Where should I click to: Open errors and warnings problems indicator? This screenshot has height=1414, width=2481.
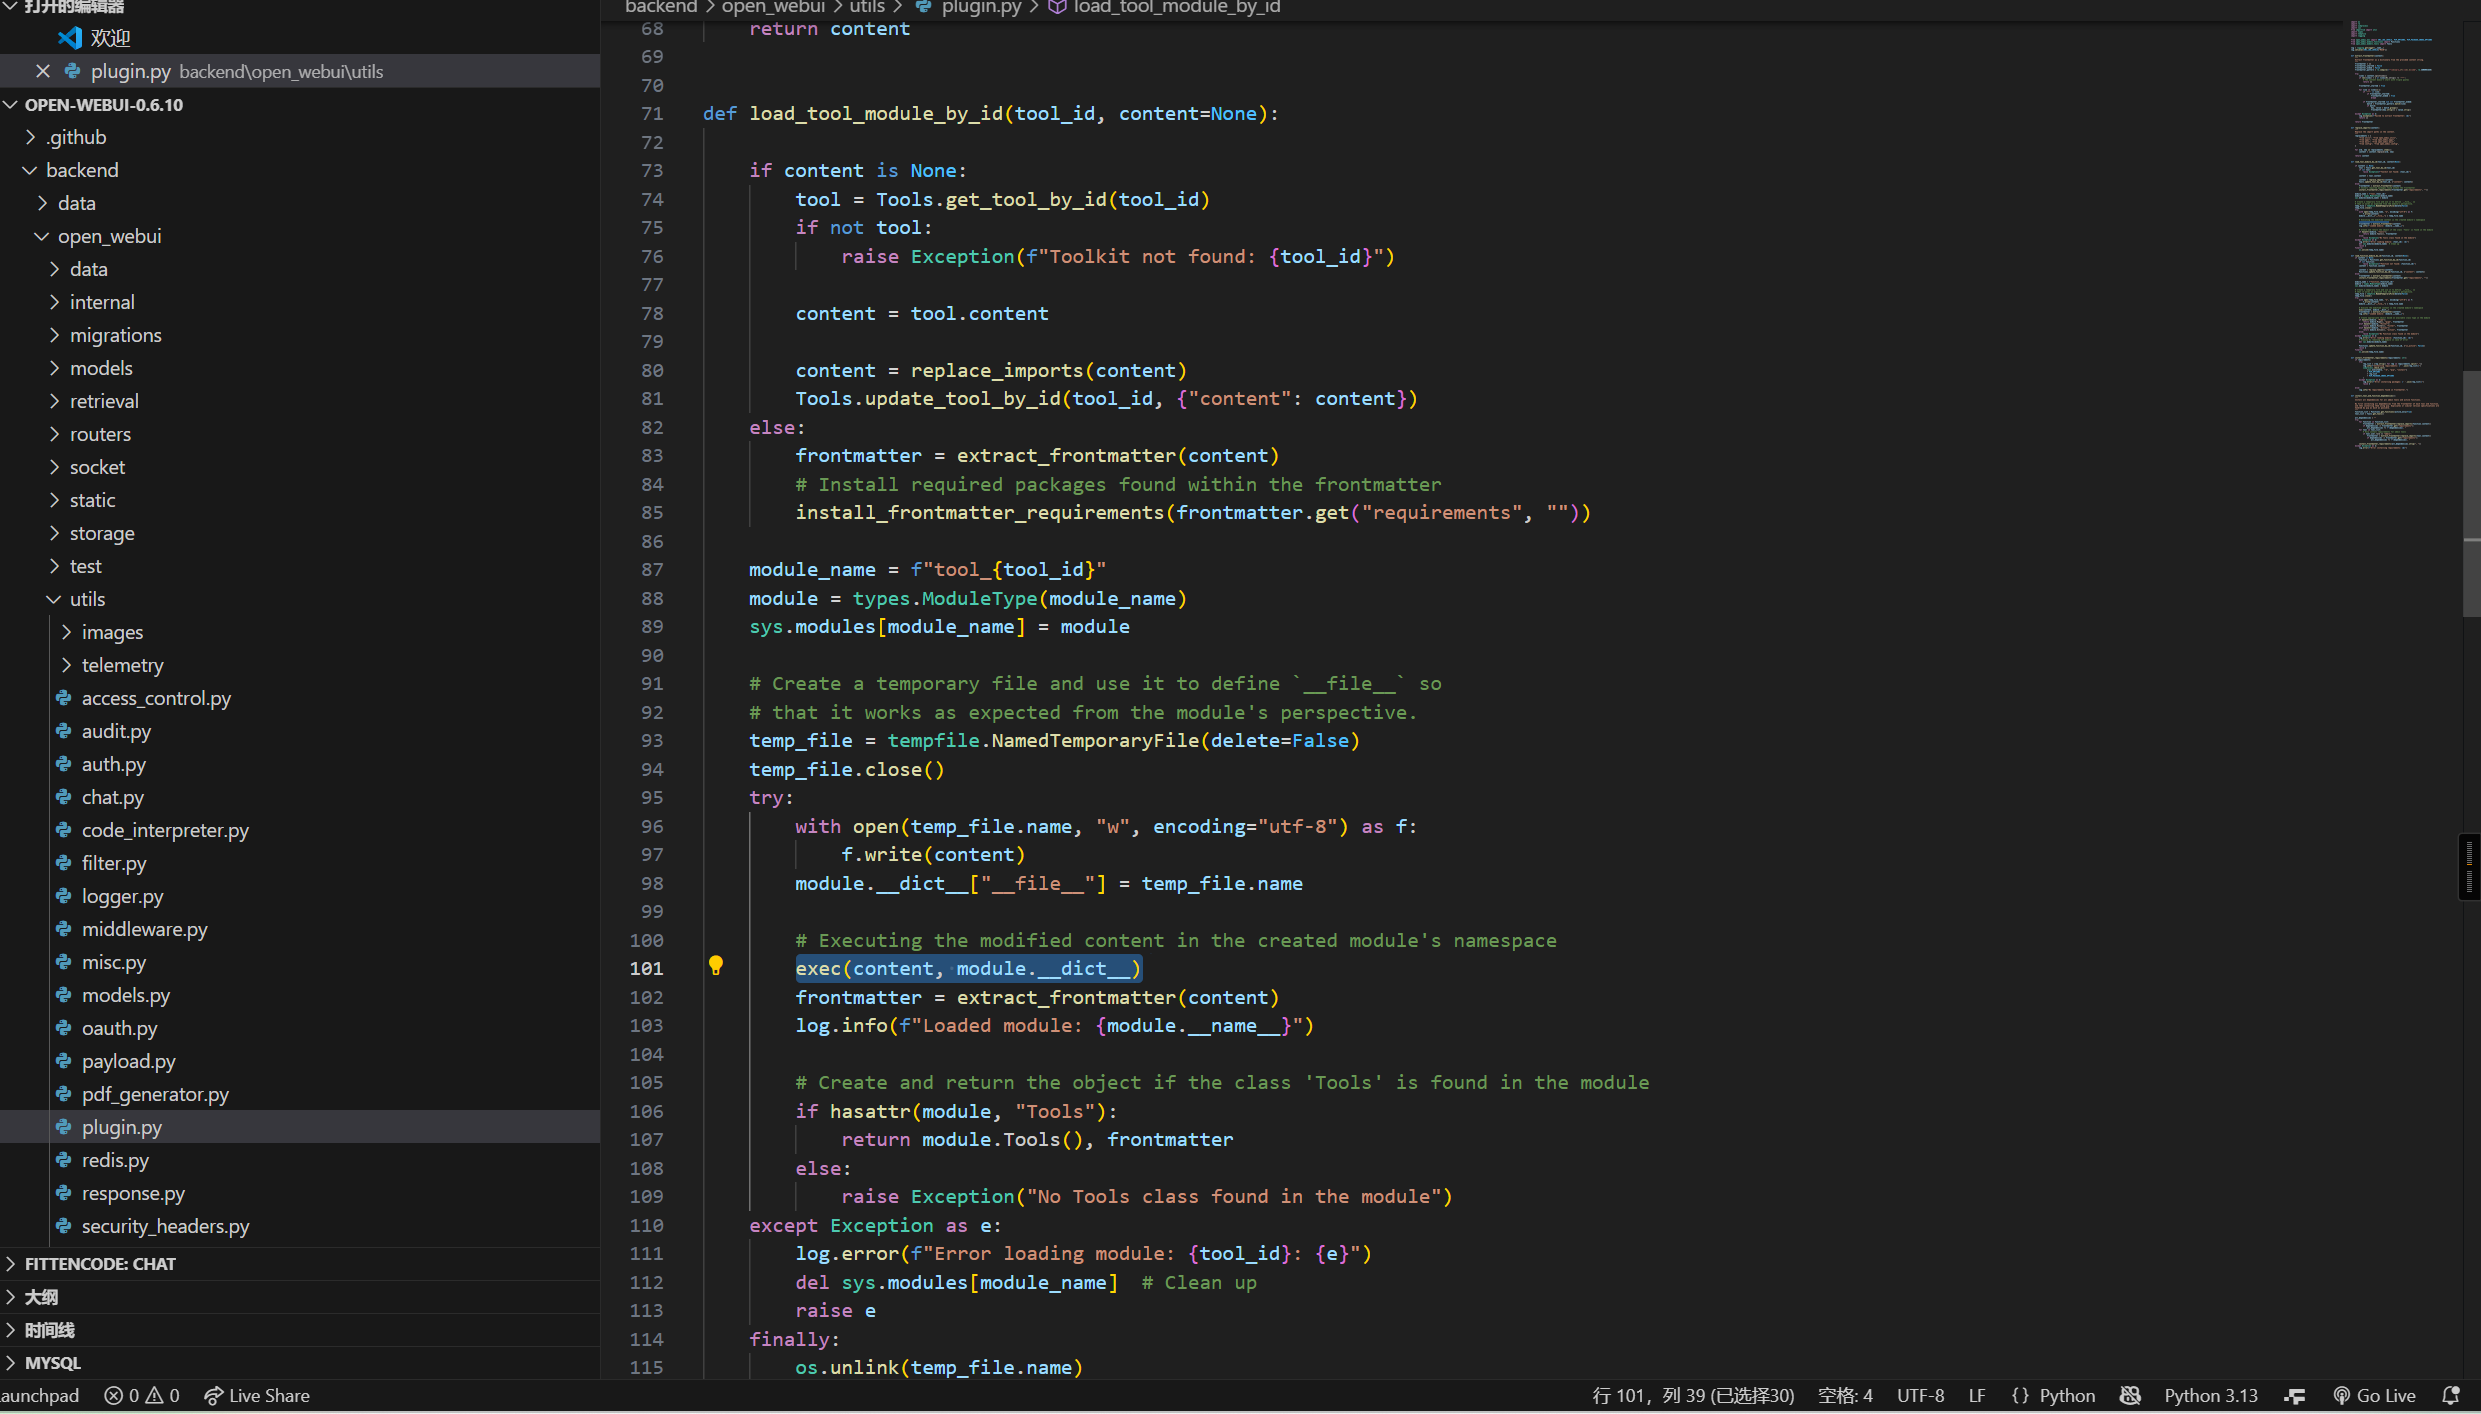coord(142,1395)
